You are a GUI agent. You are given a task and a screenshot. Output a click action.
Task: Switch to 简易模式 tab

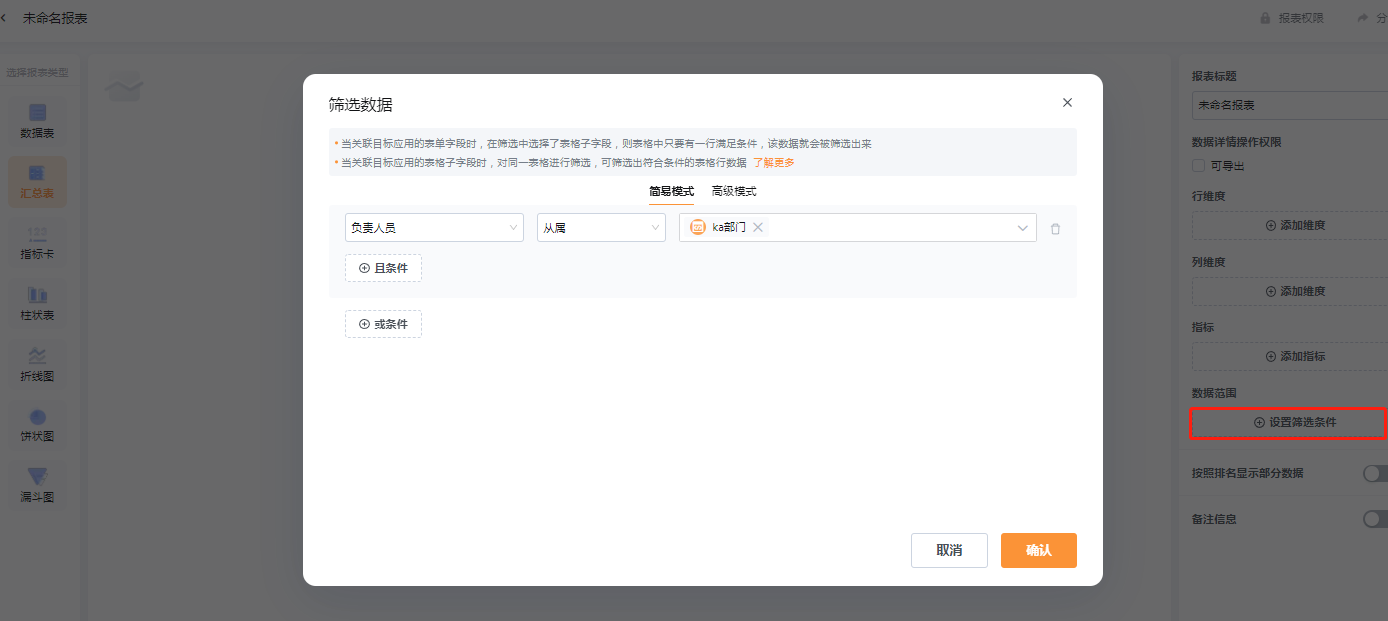point(671,191)
